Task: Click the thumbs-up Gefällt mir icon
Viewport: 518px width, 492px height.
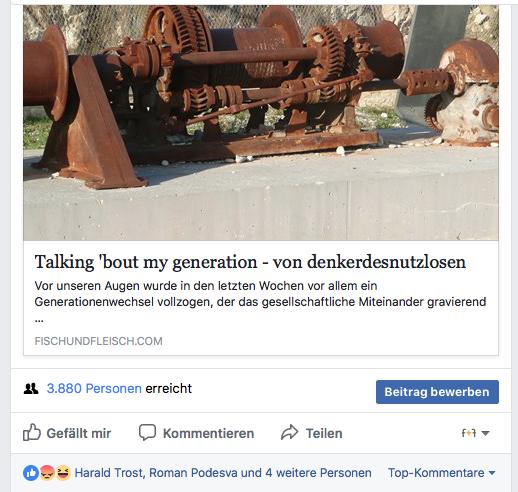Action: pos(32,433)
